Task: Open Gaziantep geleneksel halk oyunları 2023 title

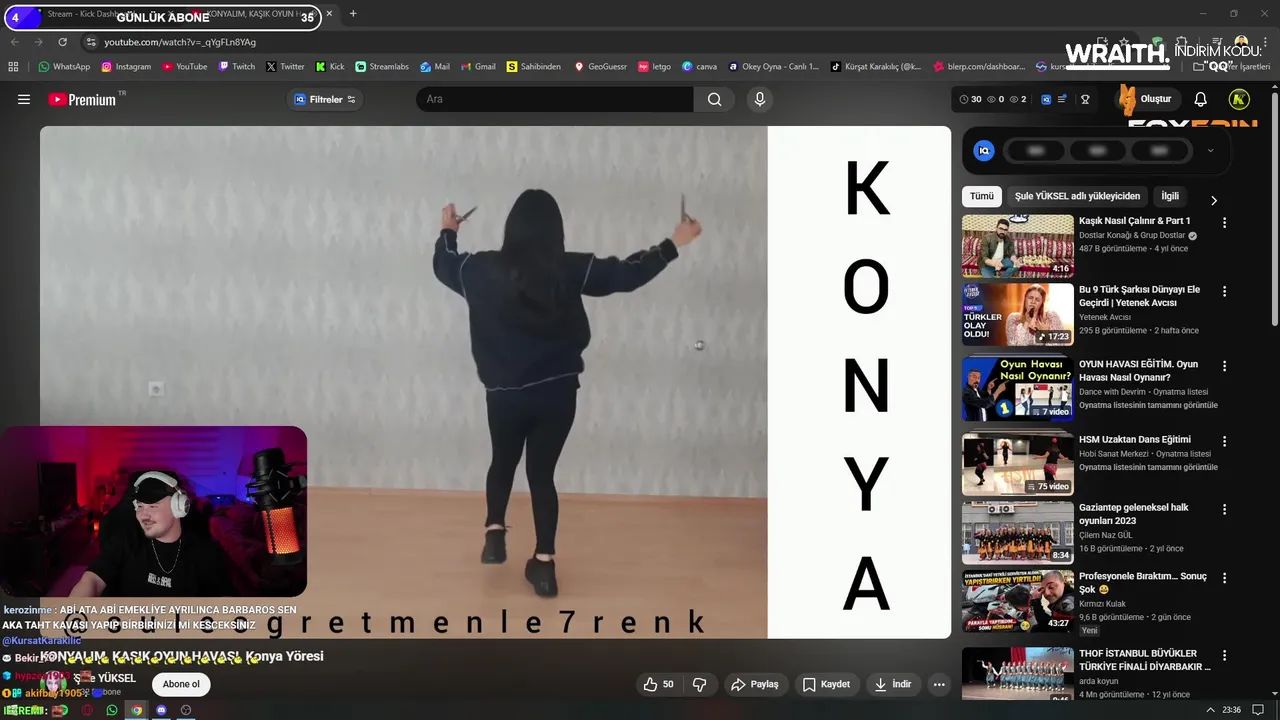Action: (1134, 514)
